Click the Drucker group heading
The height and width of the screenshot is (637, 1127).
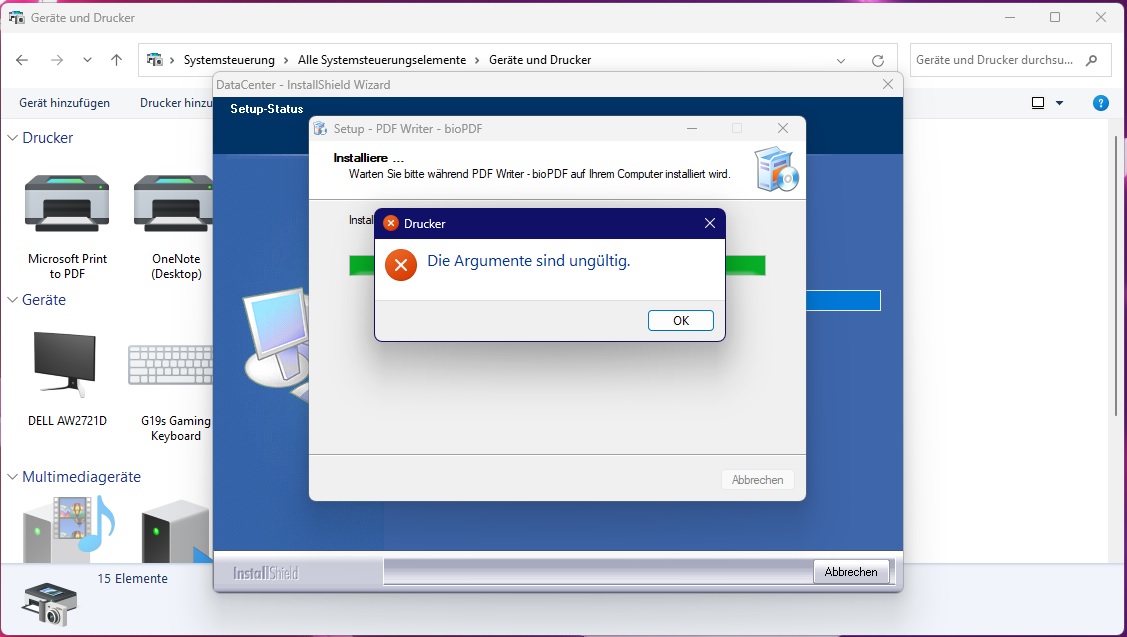coord(47,137)
